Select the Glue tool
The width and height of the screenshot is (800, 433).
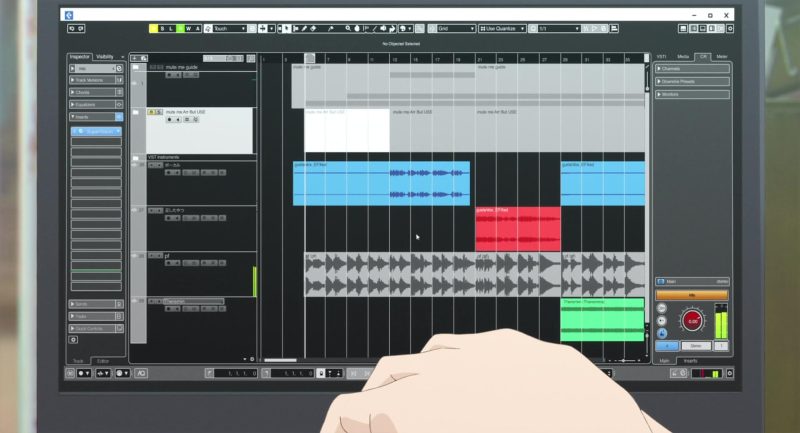pyautogui.click(x=330, y=29)
